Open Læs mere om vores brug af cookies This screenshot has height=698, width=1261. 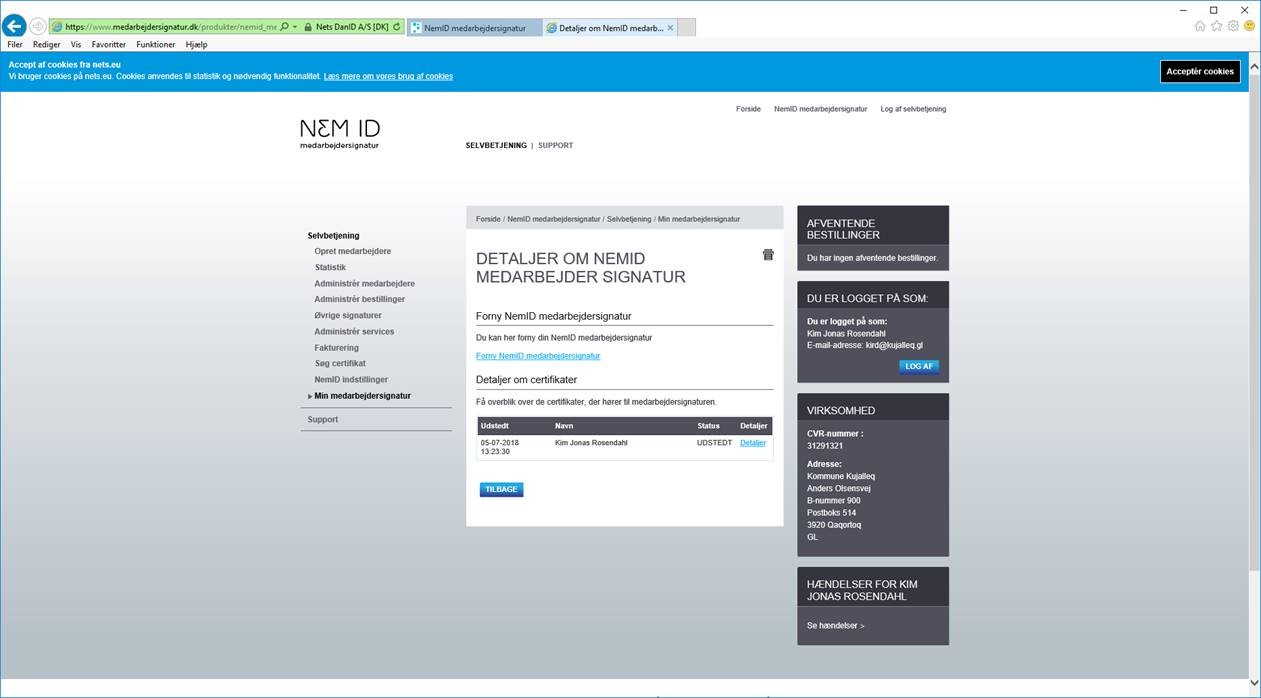click(388, 76)
